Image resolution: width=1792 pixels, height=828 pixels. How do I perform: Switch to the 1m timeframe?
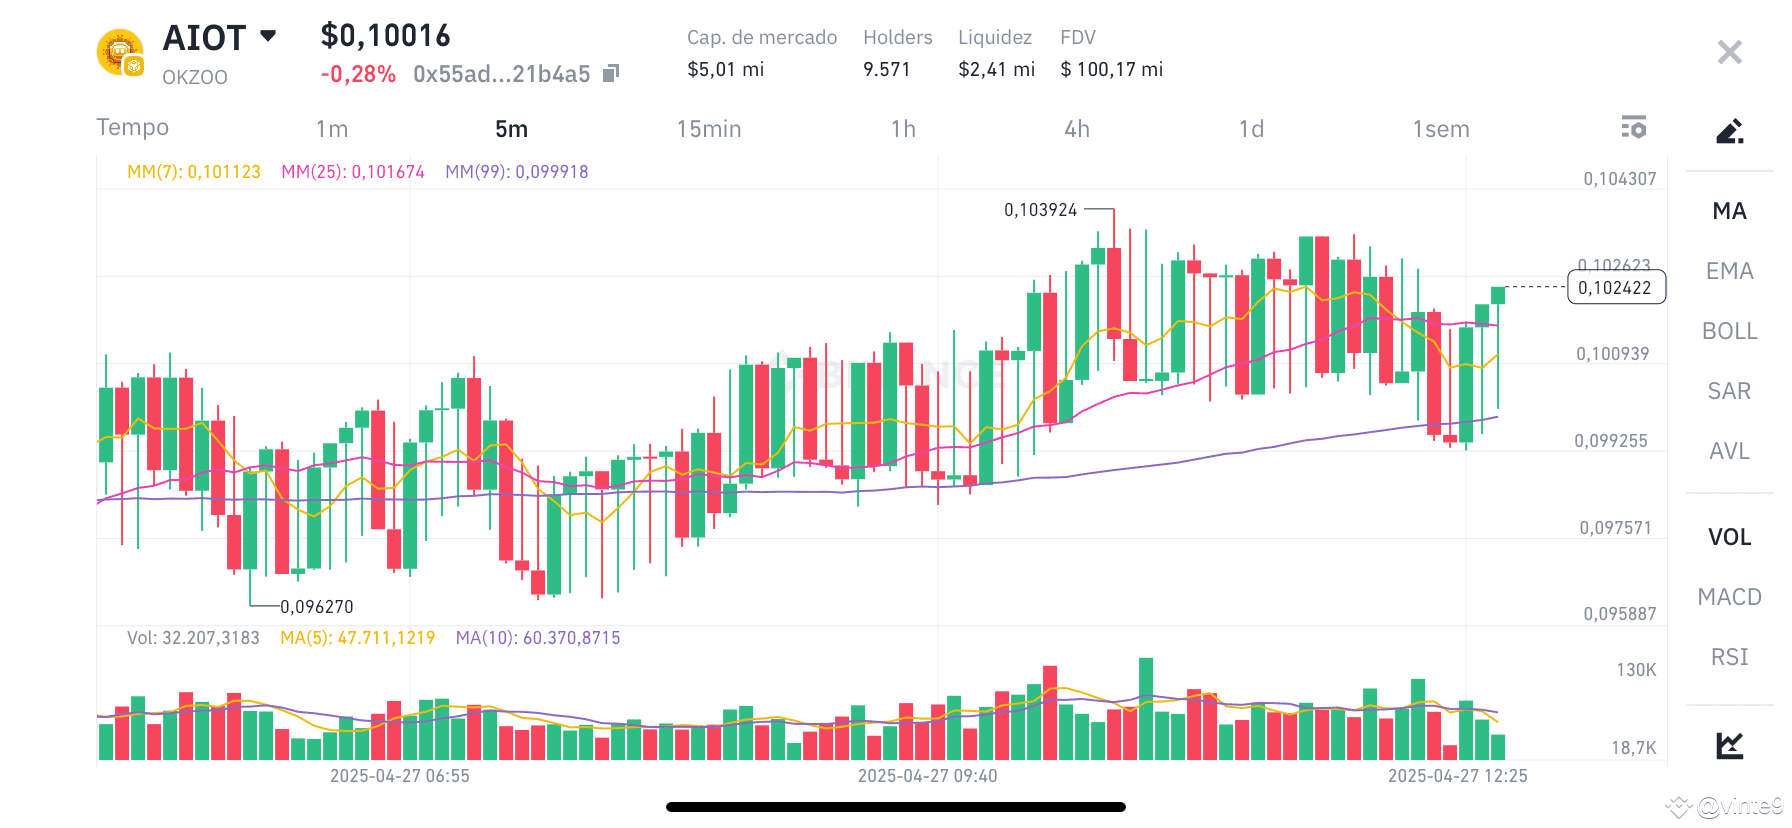tap(332, 129)
